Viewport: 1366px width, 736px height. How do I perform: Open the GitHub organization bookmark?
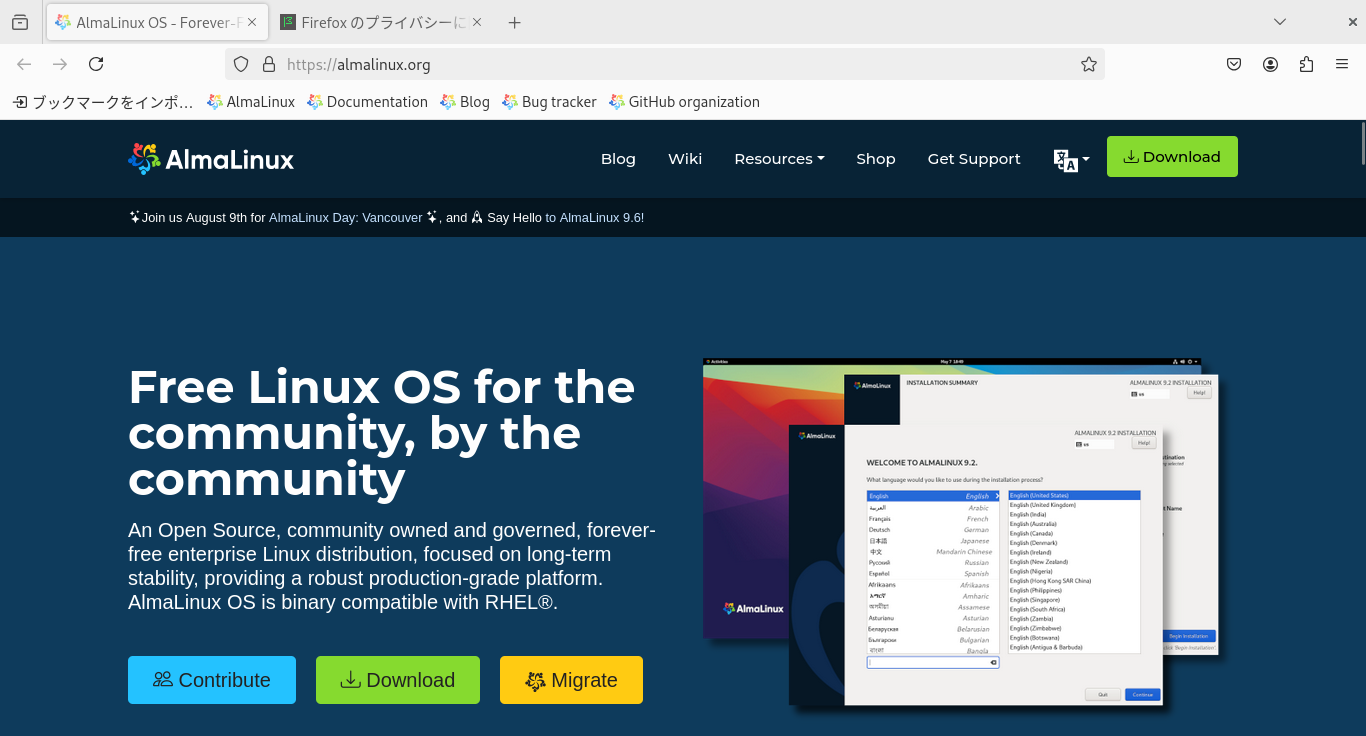click(x=684, y=102)
